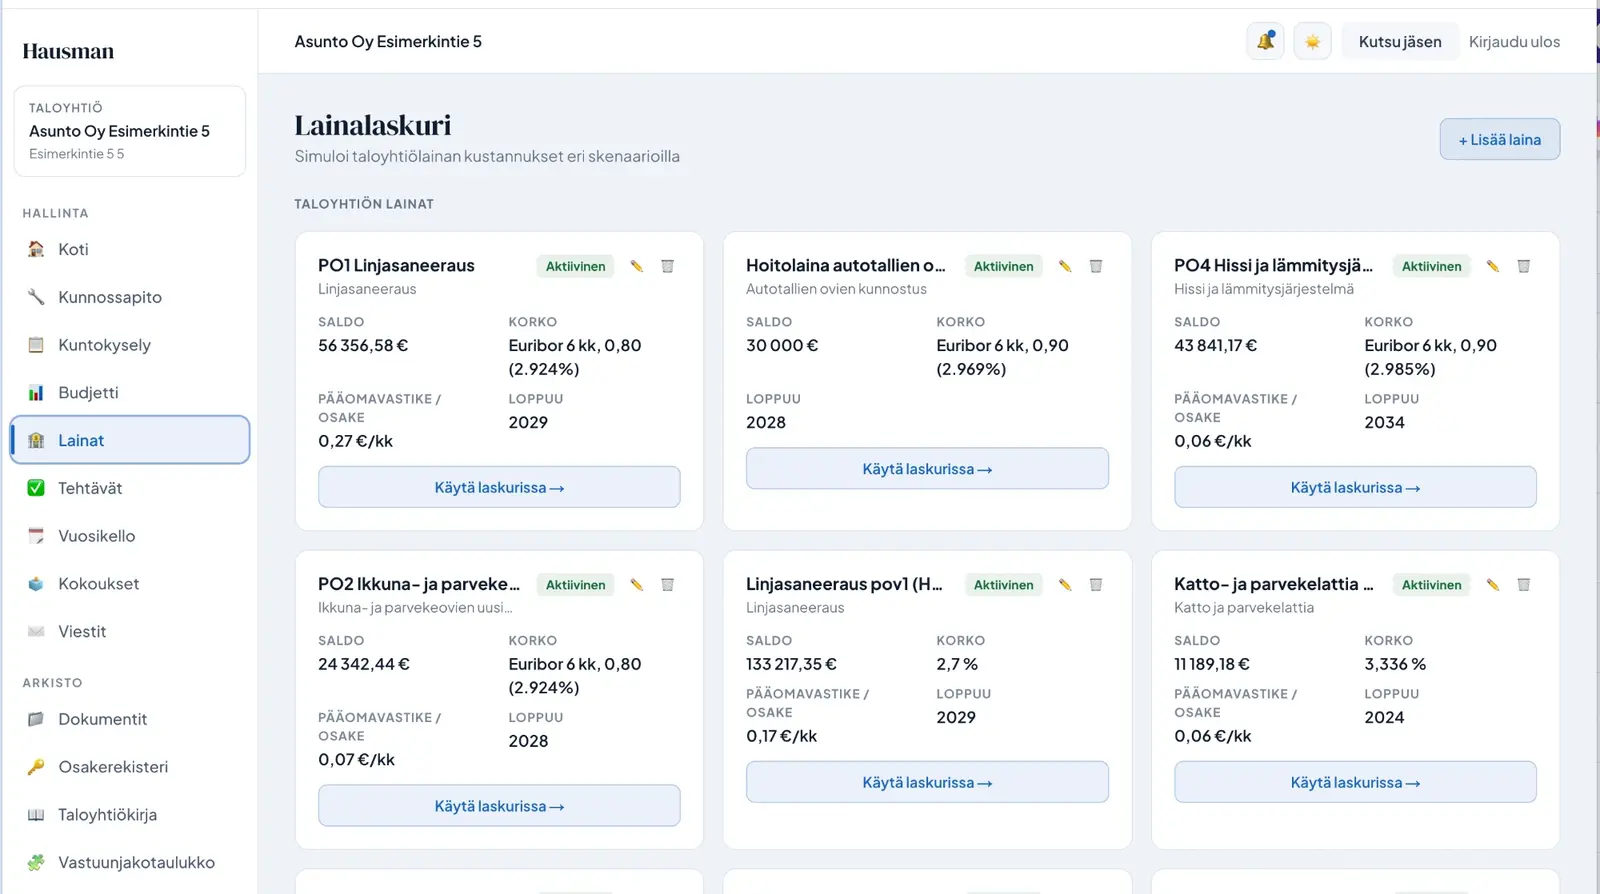The width and height of the screenshot is (1600, 894).
Task: Click the Aktiivinen badge on PO1 Linjasaneeraus
Action: click(575, 266)
